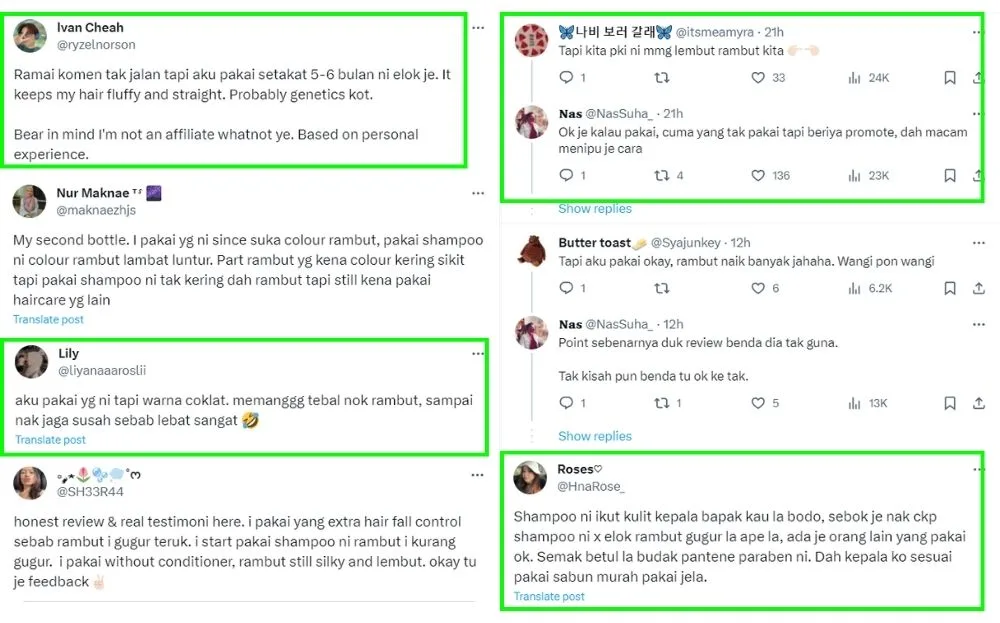1000x623 pixels.
Task: Show replies under Nas's 21h tweet
Action: 595,209
